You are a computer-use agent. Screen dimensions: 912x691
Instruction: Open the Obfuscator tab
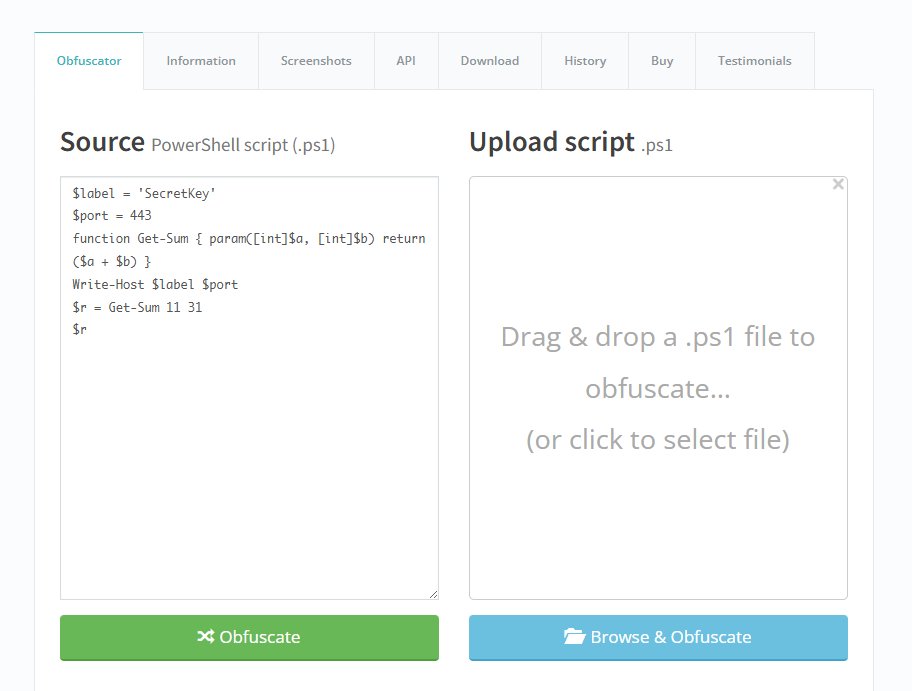pos(88,60)
